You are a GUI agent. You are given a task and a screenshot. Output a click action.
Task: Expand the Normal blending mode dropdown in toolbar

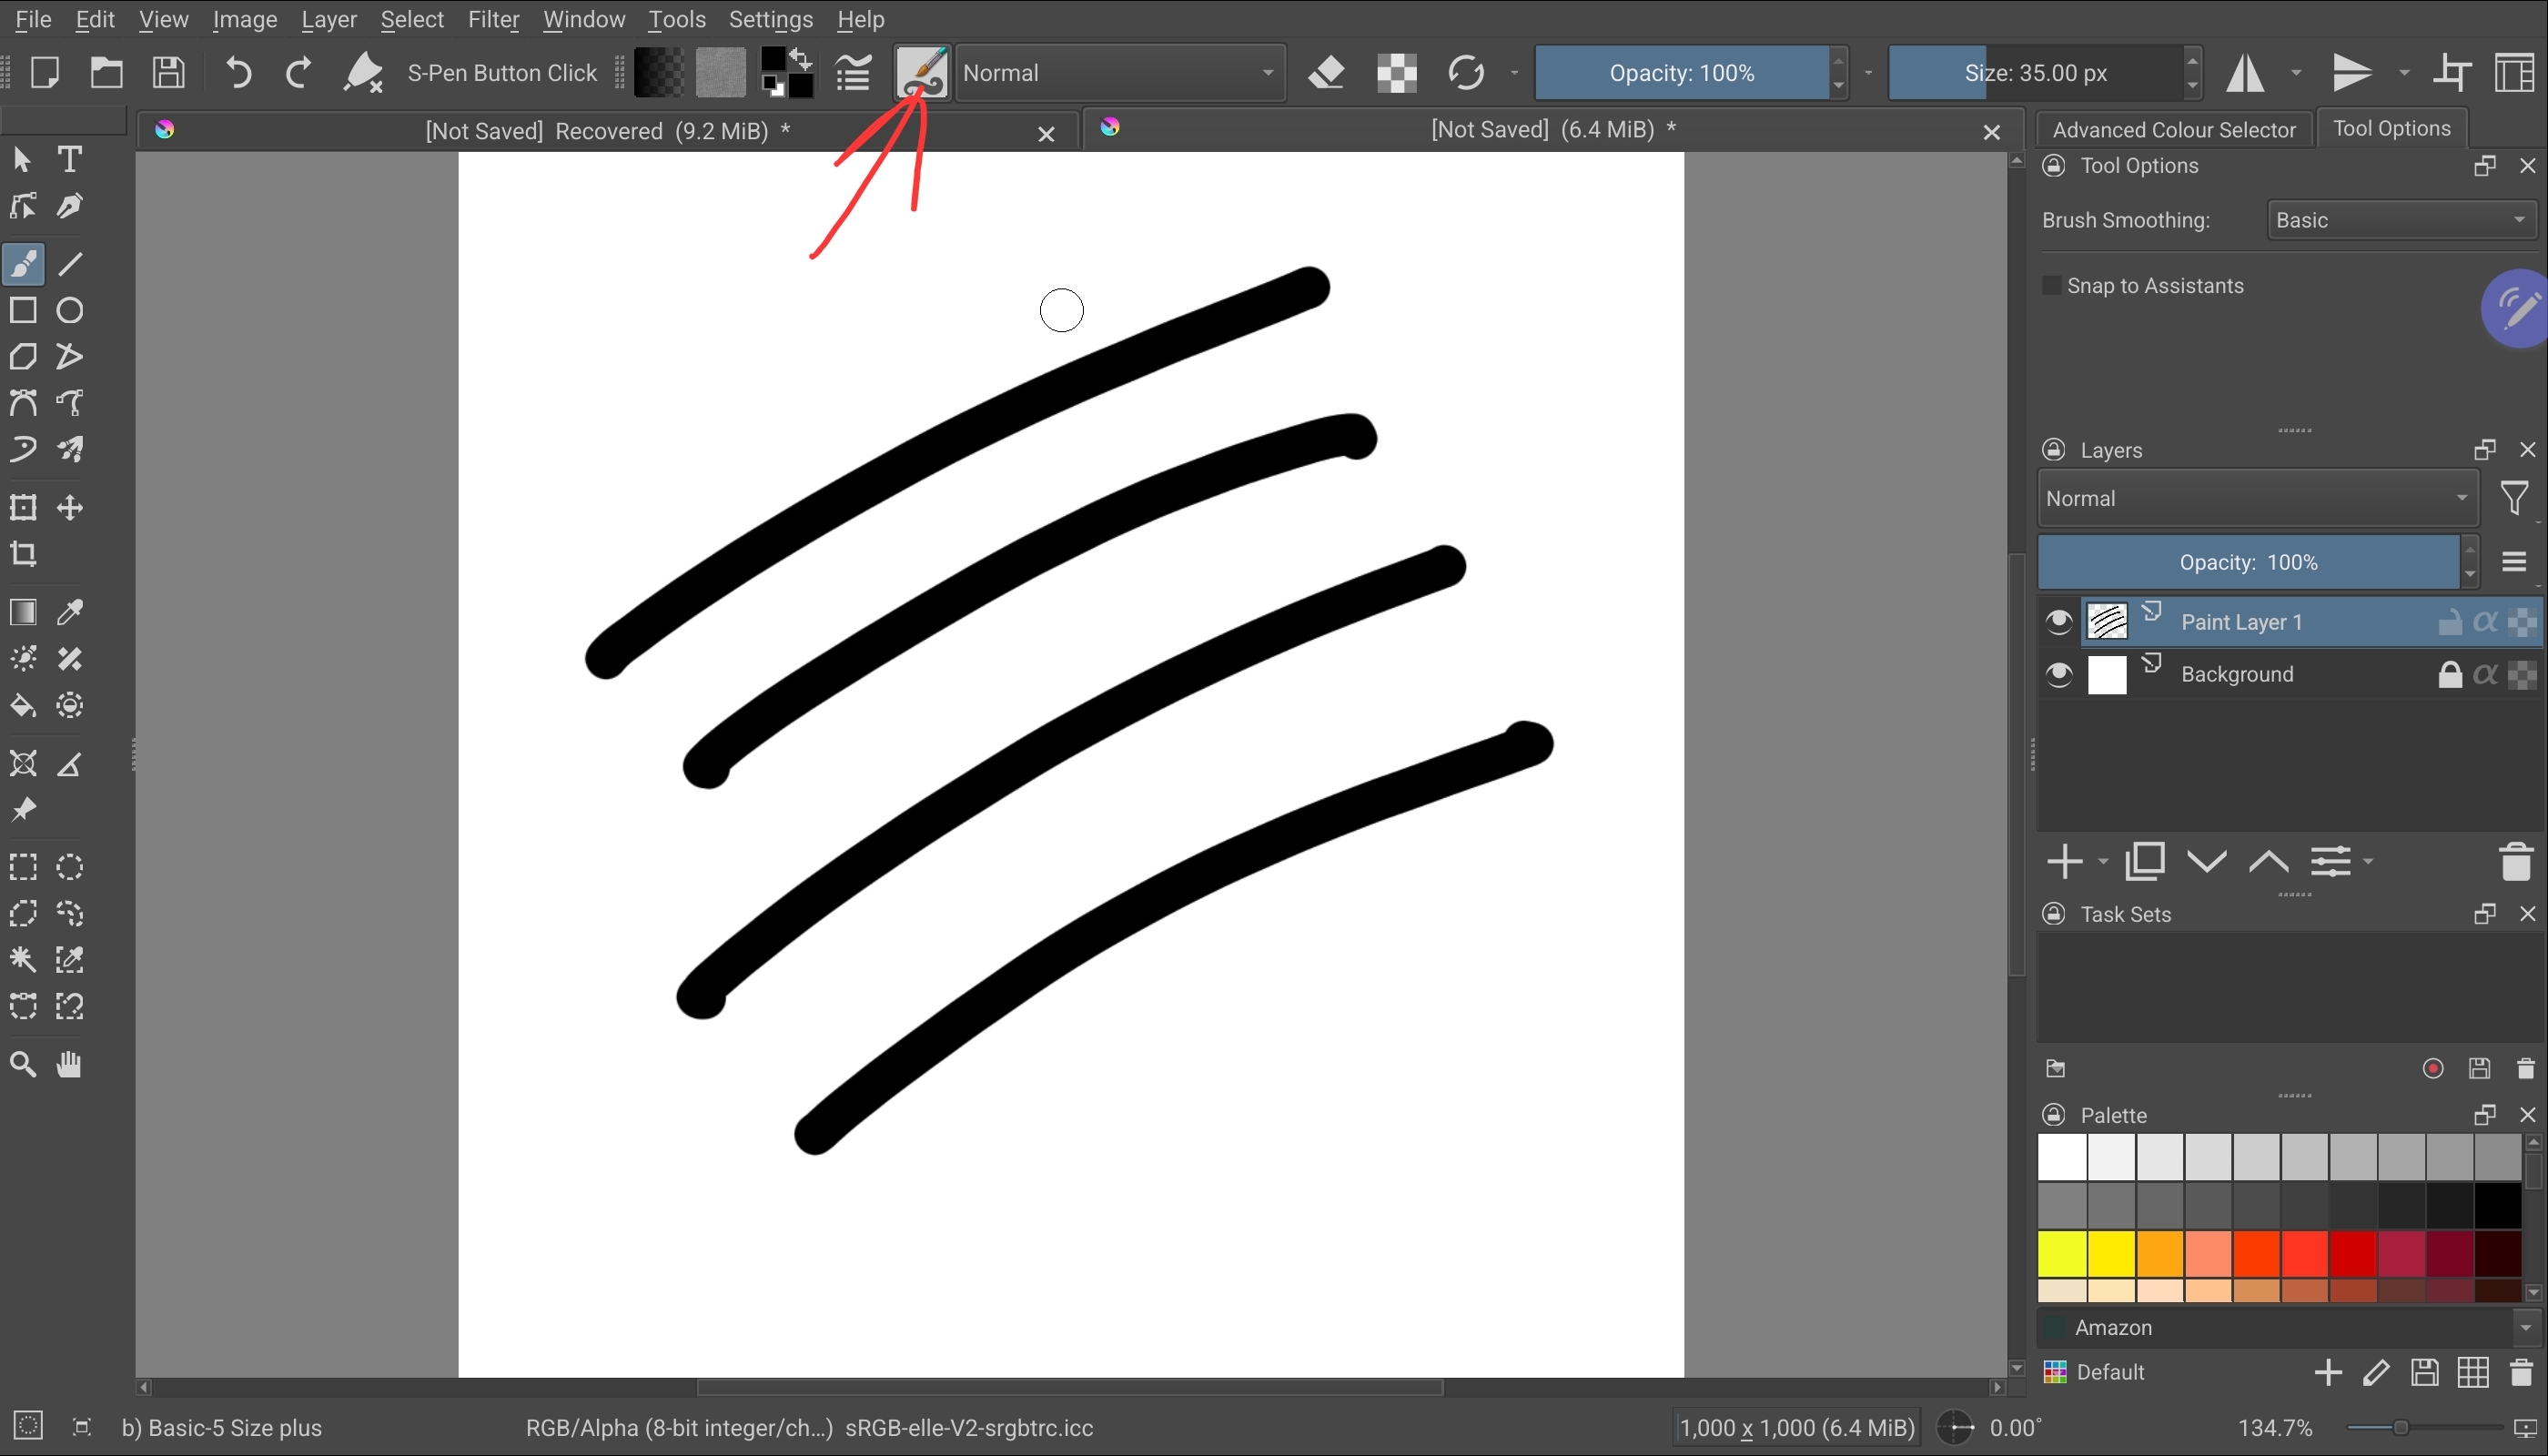point(1120,73)
